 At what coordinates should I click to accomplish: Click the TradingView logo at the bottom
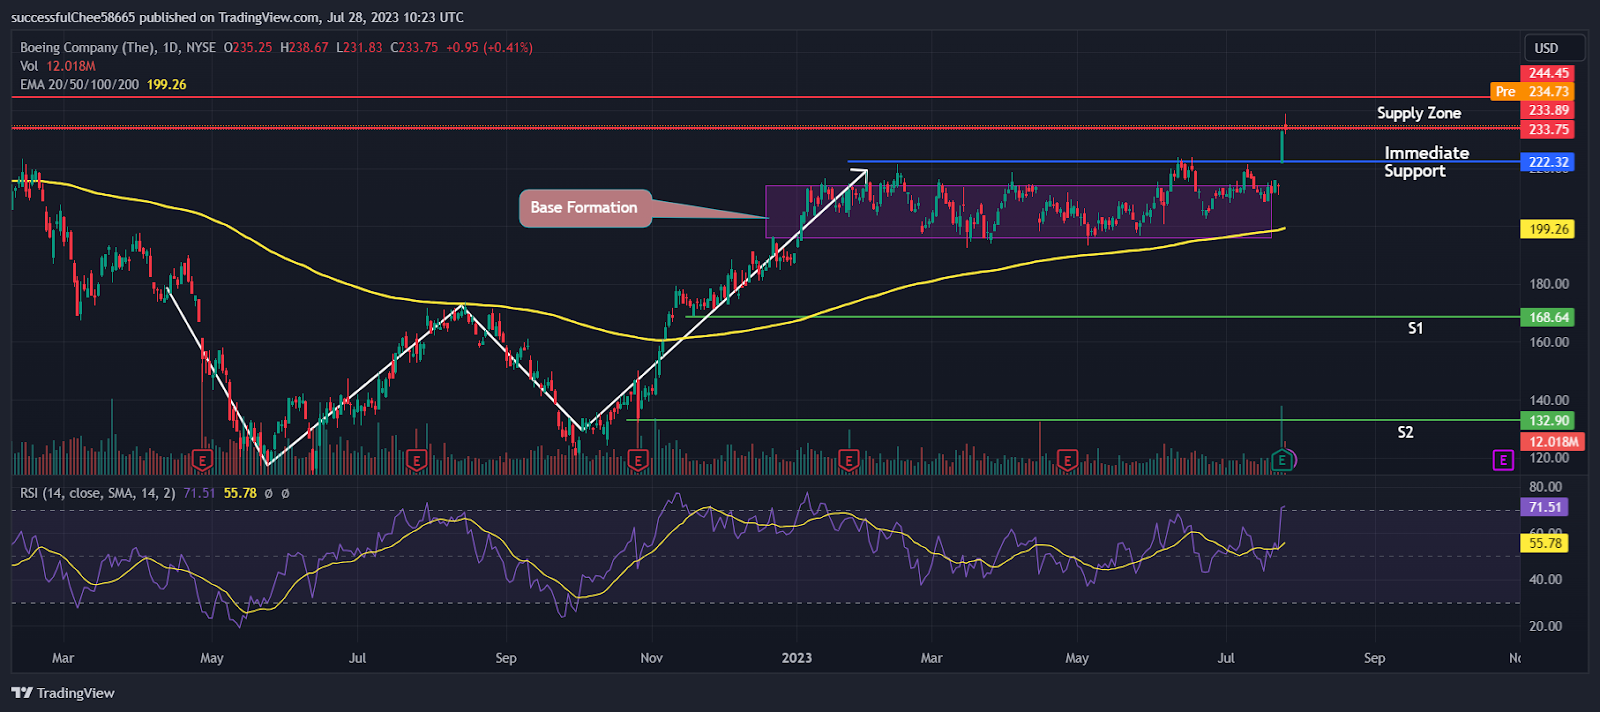[x=63, y=693]
